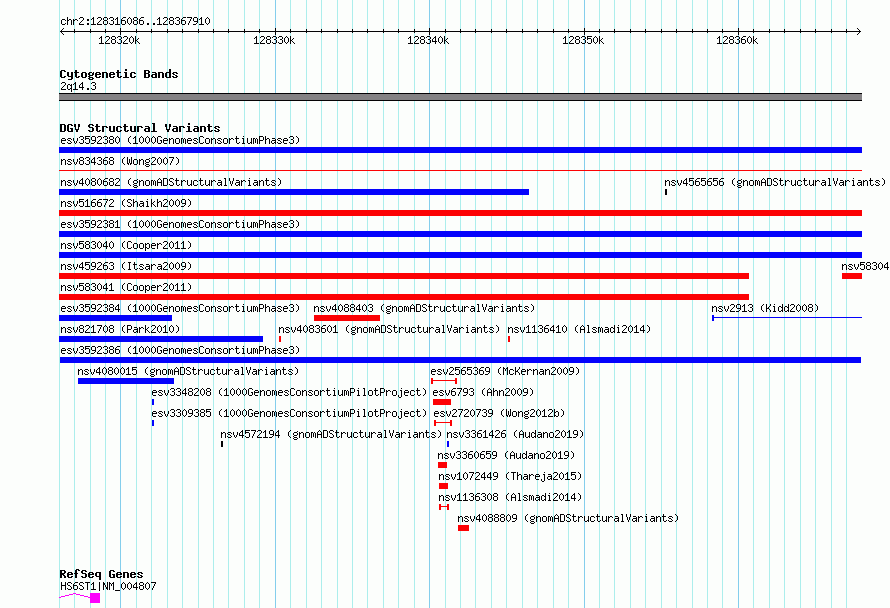Image resolution: width=890 pixels, height=608 pixels.
Task: Click the esv3592386 blue variant bar
Action: click(x=460, y=360)
